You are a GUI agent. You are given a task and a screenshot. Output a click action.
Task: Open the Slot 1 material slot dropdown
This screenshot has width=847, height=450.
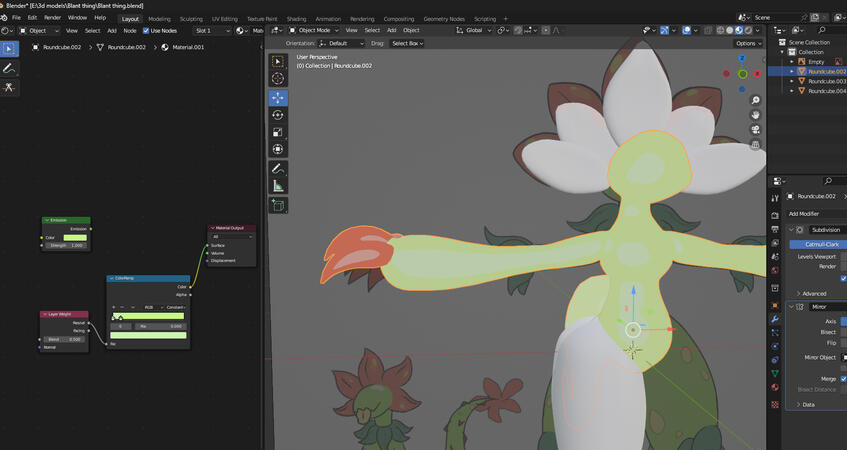click(x=212, y=31)
